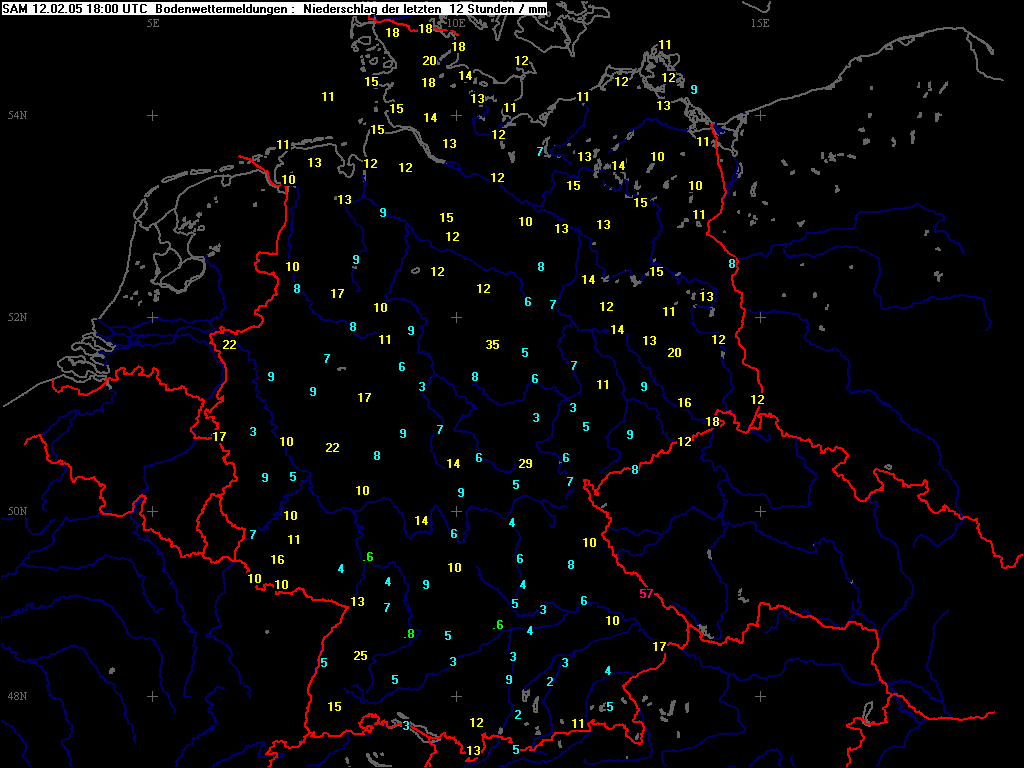
Task: Click the grid cross nearest the 48N label
Action: coord(152,696)
